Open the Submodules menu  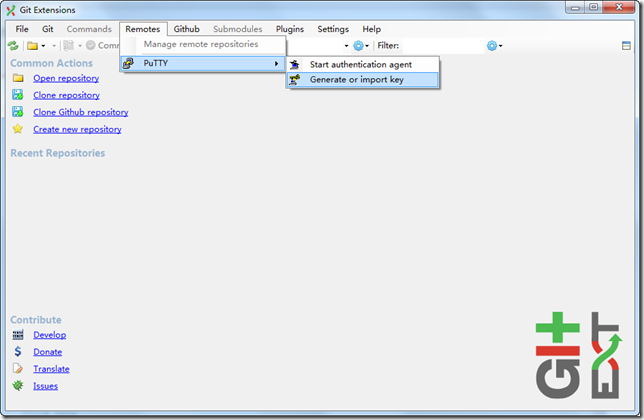coord(237,29)
